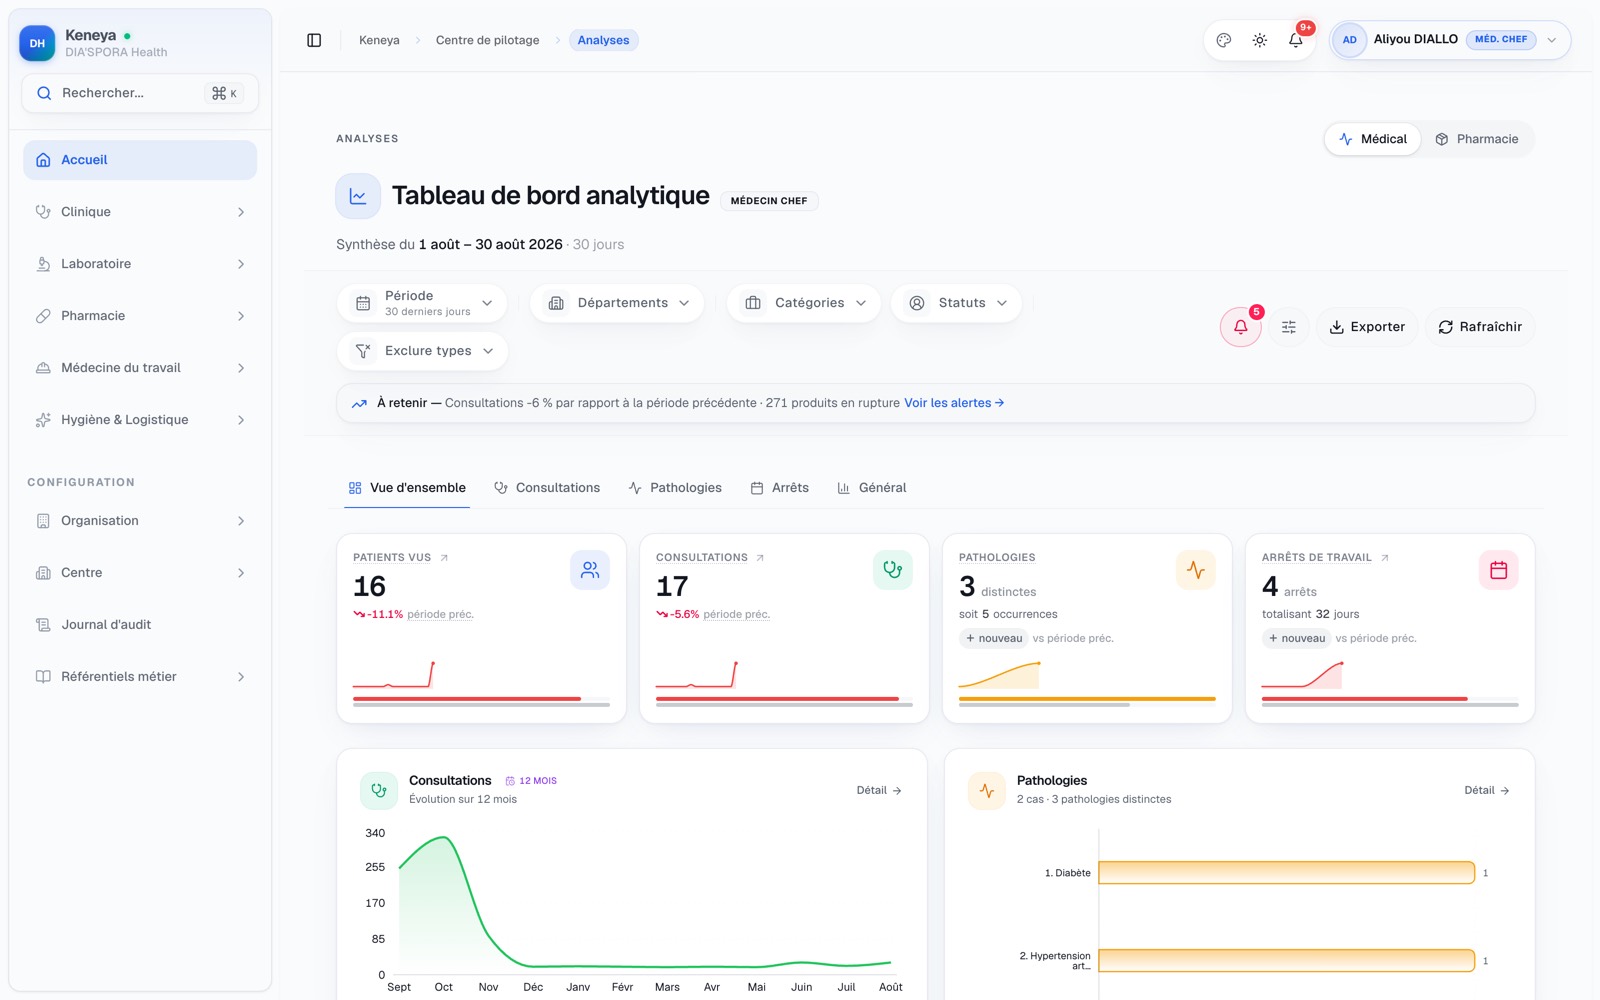Open notifications bell in top bar

point(1296,40)
